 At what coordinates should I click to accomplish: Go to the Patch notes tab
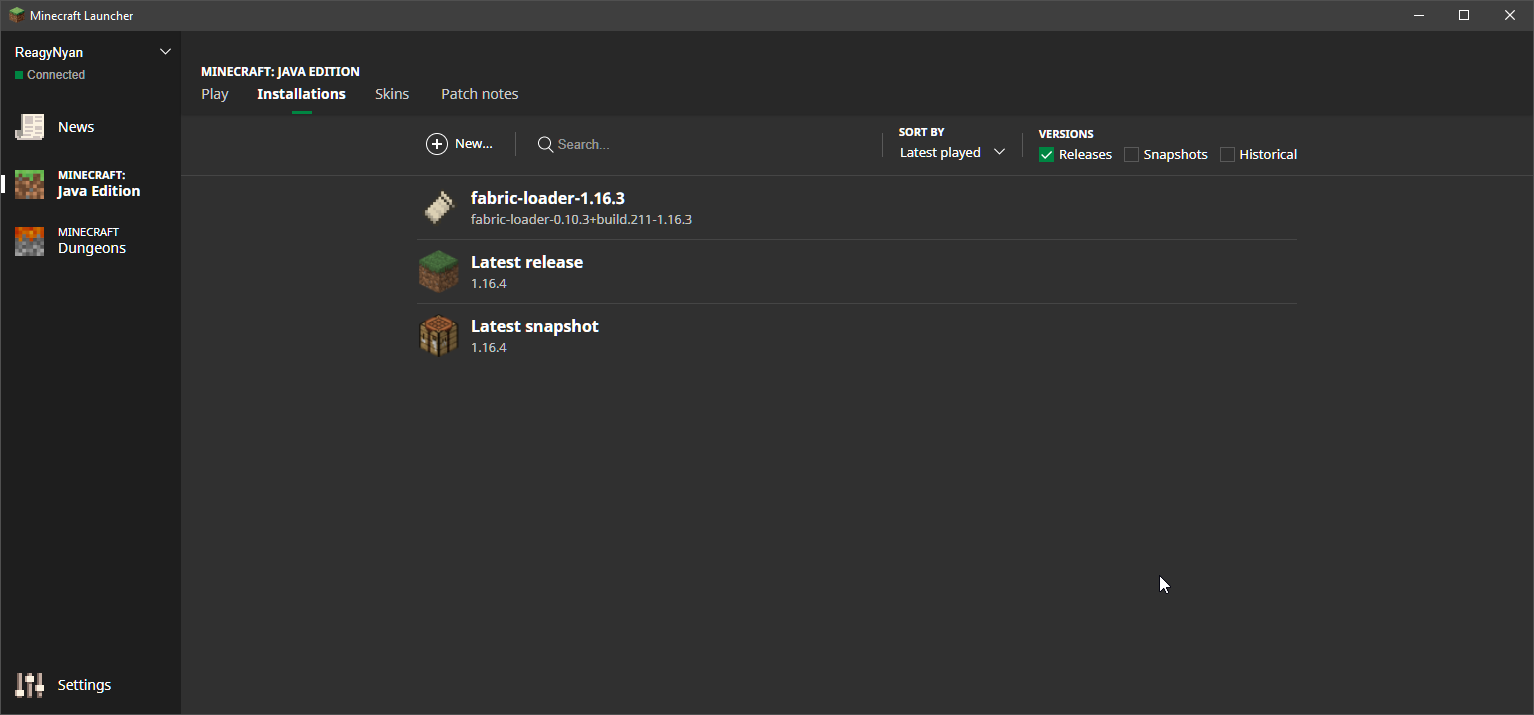480,94
